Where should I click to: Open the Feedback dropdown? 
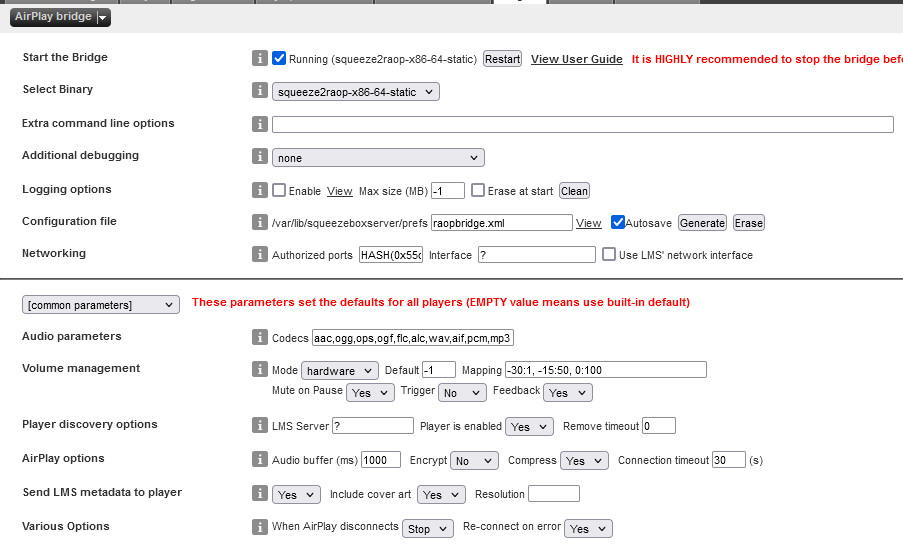click(568, 392)
